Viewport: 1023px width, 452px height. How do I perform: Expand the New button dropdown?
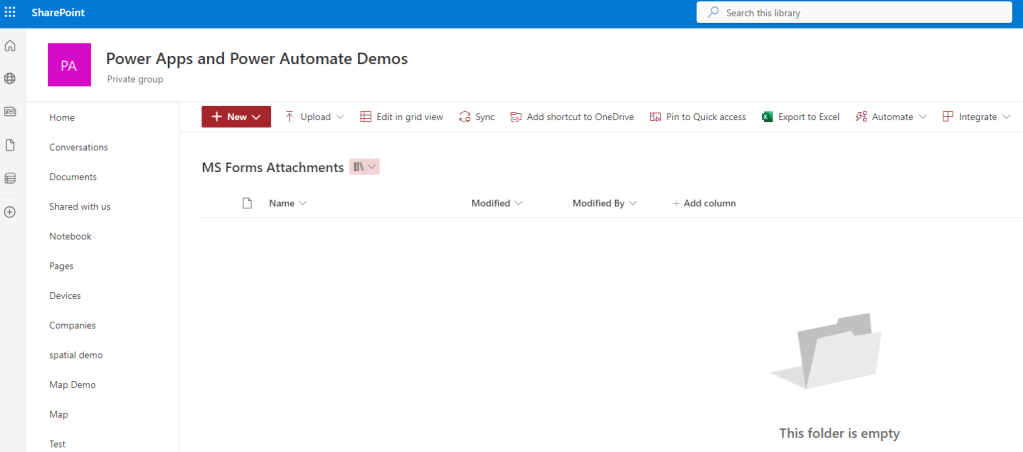coord(236,117)
